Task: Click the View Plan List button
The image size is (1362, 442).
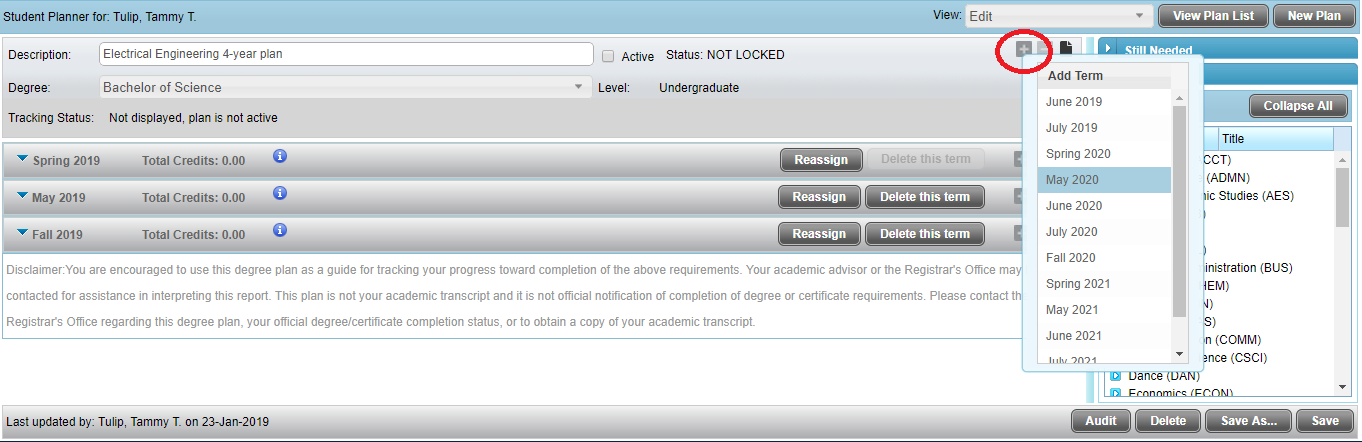Action: coord(1212,16)
